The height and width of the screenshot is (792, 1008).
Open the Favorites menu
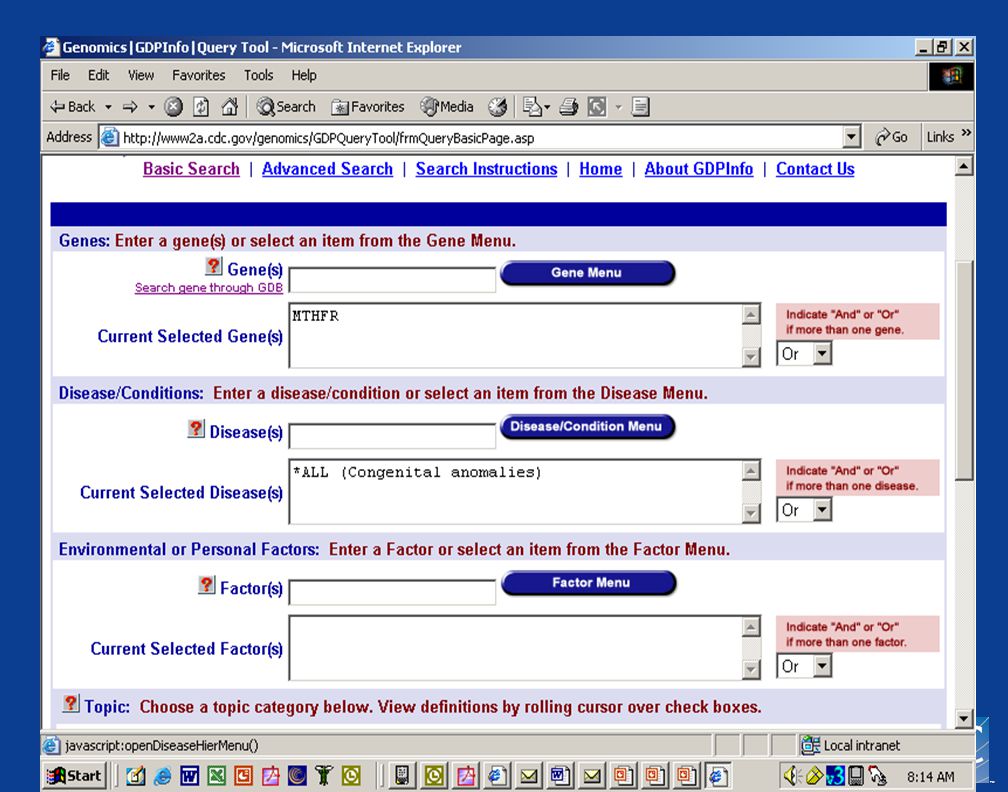pyautogui.click(x=199, y=75)
